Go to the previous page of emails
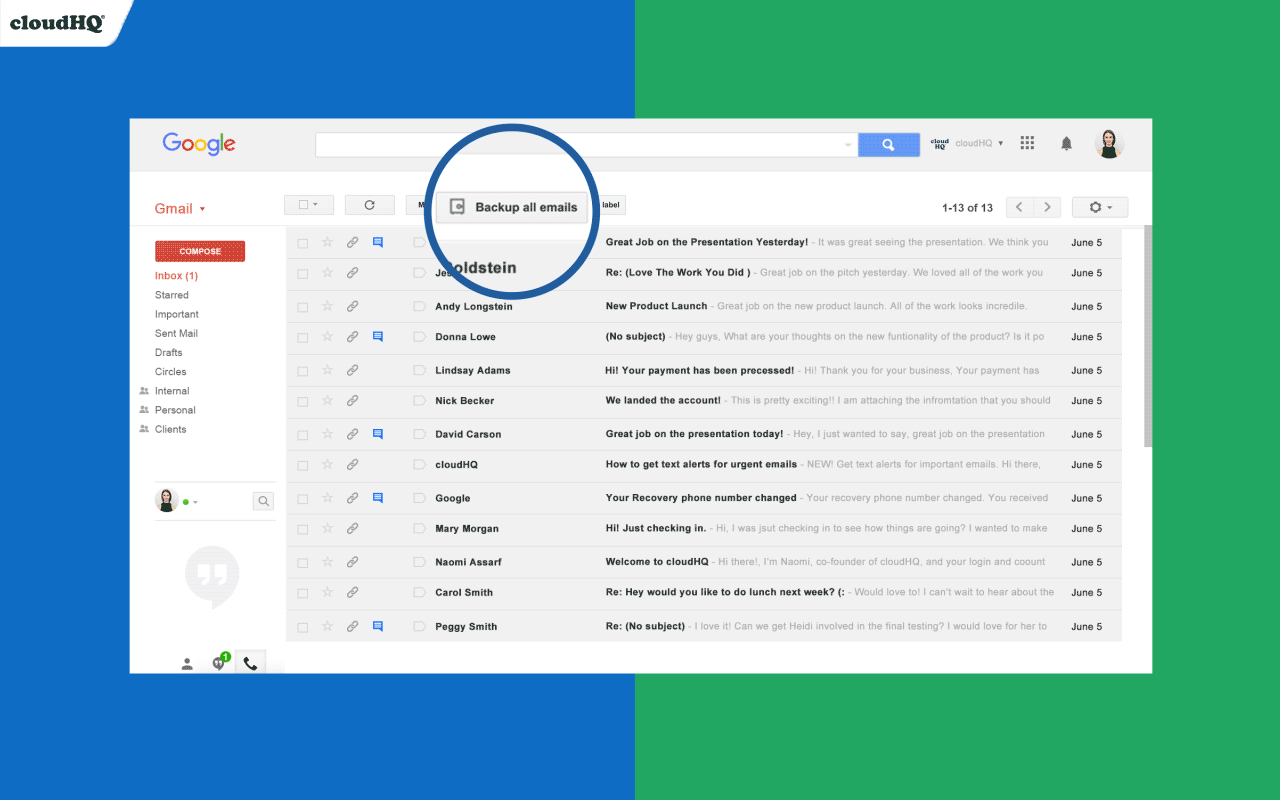 [1019, 207]
